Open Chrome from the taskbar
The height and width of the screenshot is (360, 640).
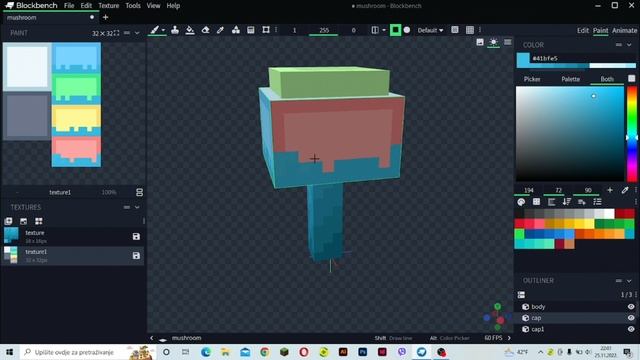[x=264, y=352]
